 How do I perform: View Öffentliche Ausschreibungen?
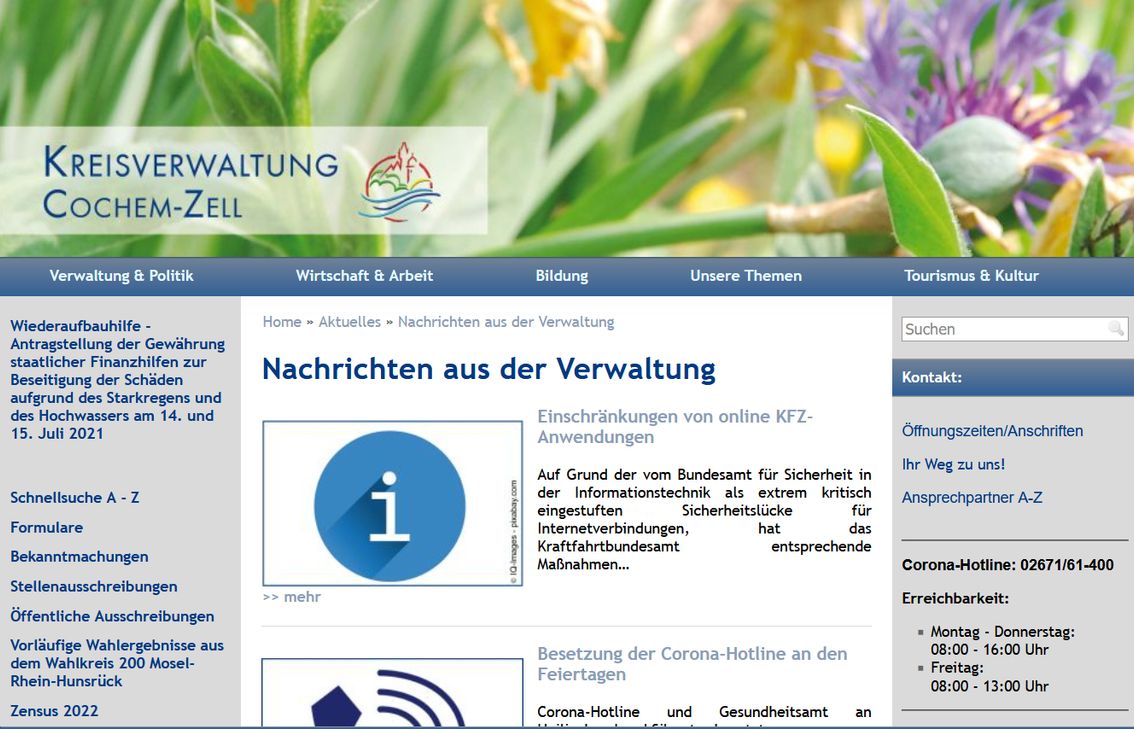pyautogui.click(x=112, y=616)
